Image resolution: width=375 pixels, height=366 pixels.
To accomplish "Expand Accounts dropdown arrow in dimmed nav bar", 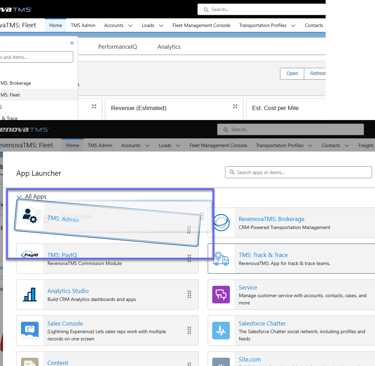I will pyautogui.click(x=147, y=146).
